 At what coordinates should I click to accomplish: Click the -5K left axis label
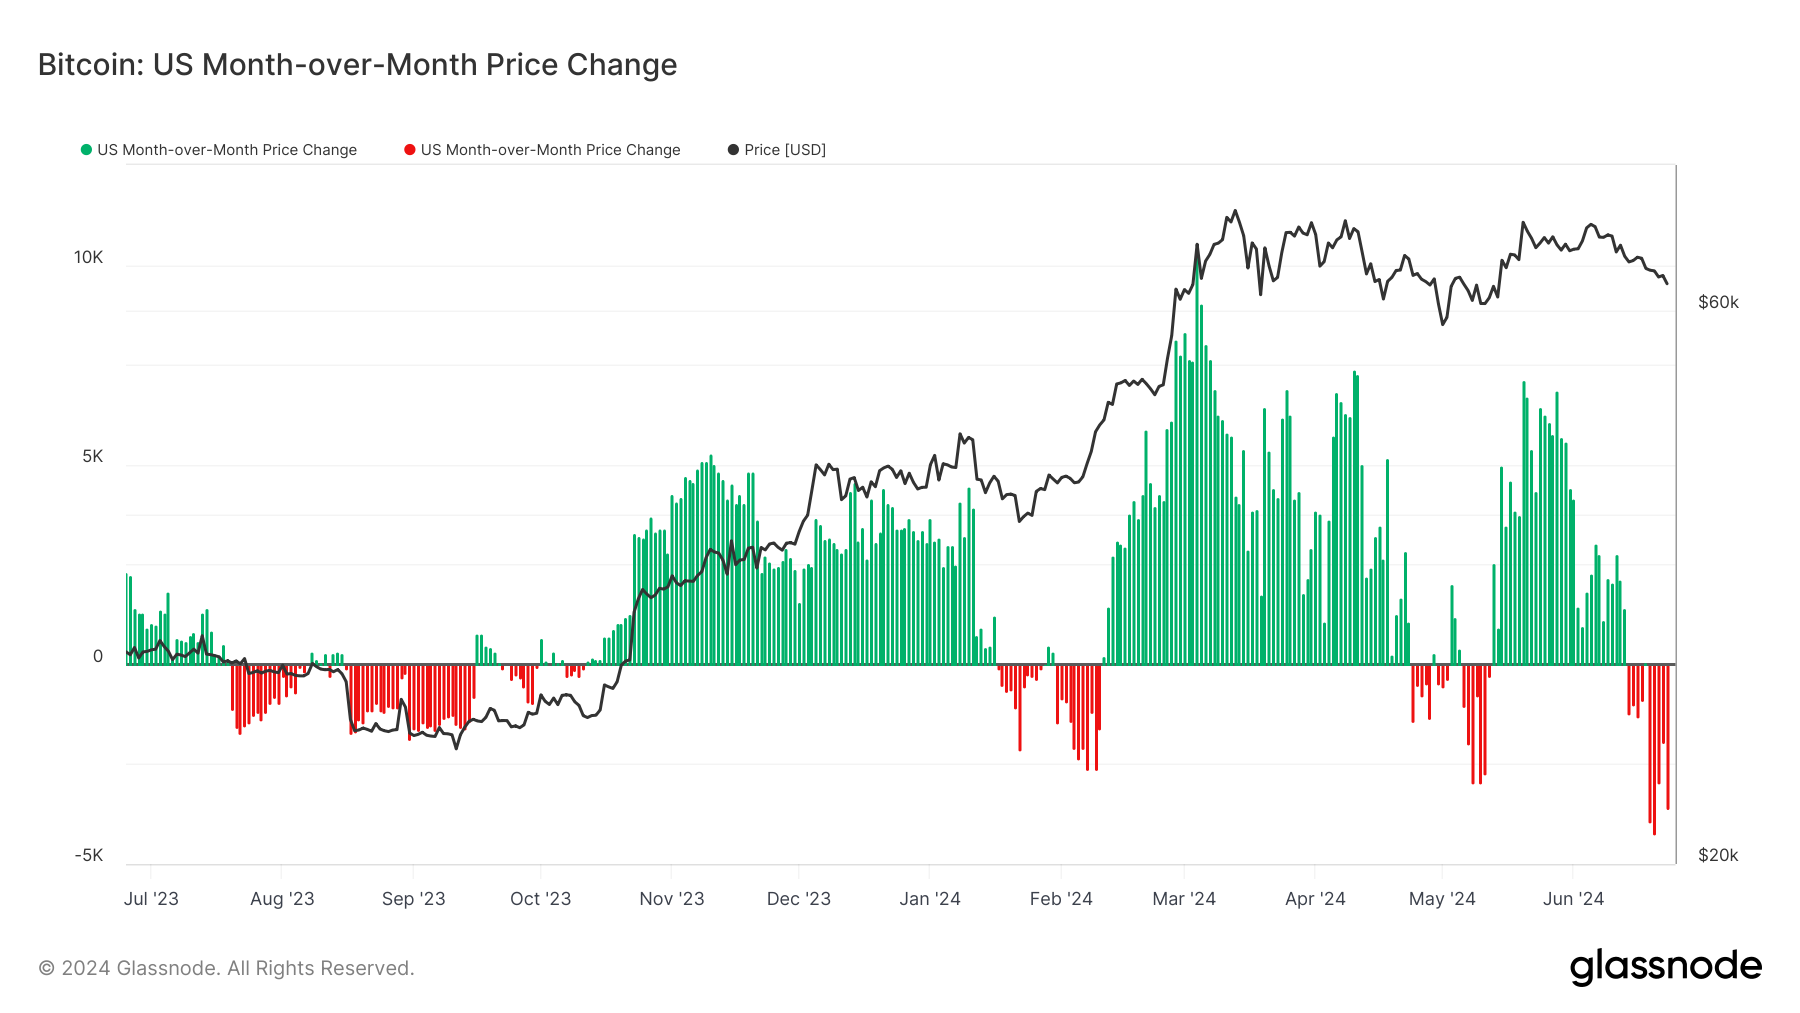pyautogui.click(x=88, y=856)
